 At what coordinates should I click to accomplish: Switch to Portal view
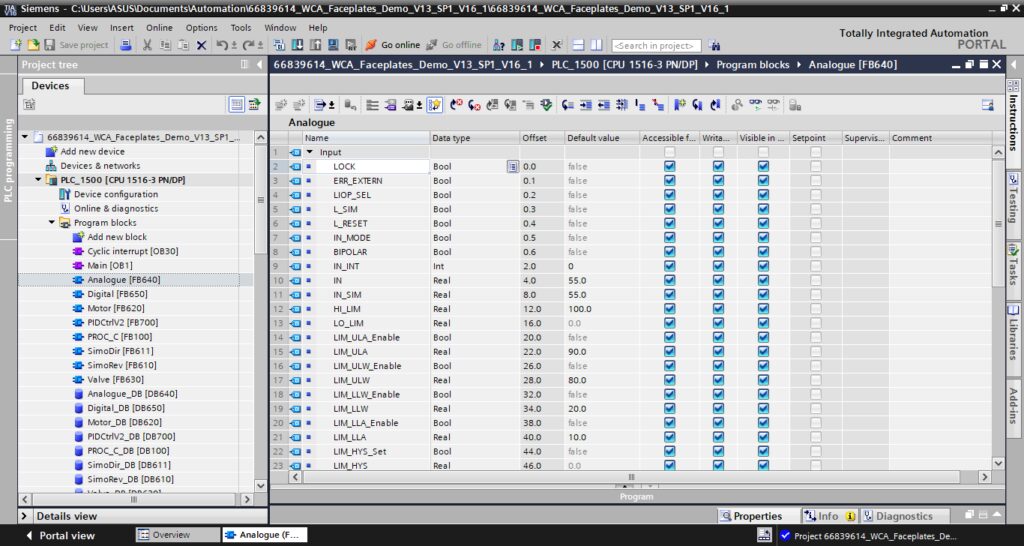pyautogui.click(x=60, y=535)
